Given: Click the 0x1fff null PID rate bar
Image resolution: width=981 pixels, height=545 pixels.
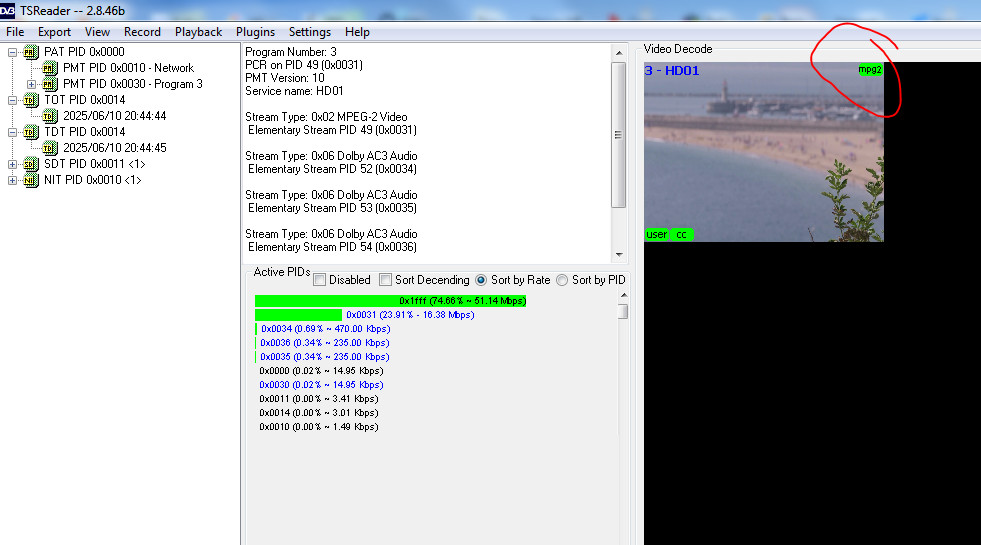Looking at the screenshot, I should pos(390,301).
